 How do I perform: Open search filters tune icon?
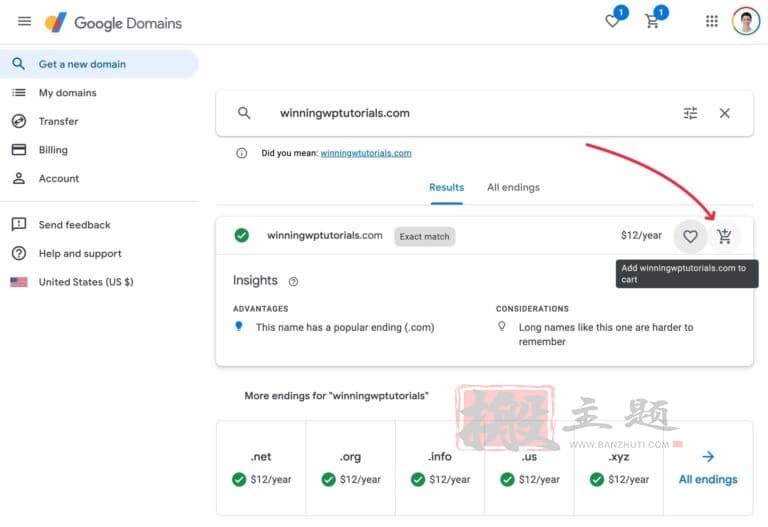coord(690,113)
